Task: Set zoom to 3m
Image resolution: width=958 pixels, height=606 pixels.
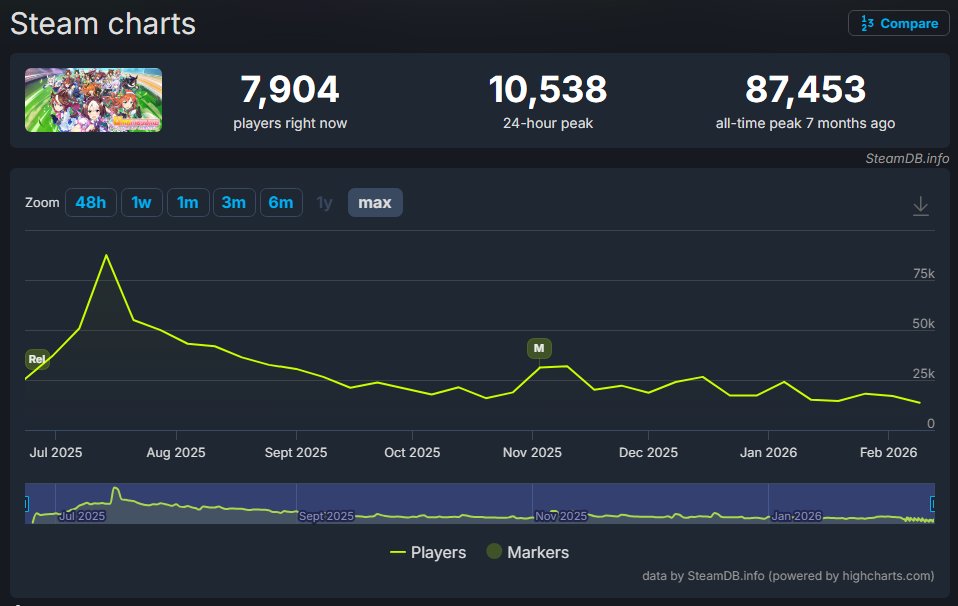Action: pos(233,202)
